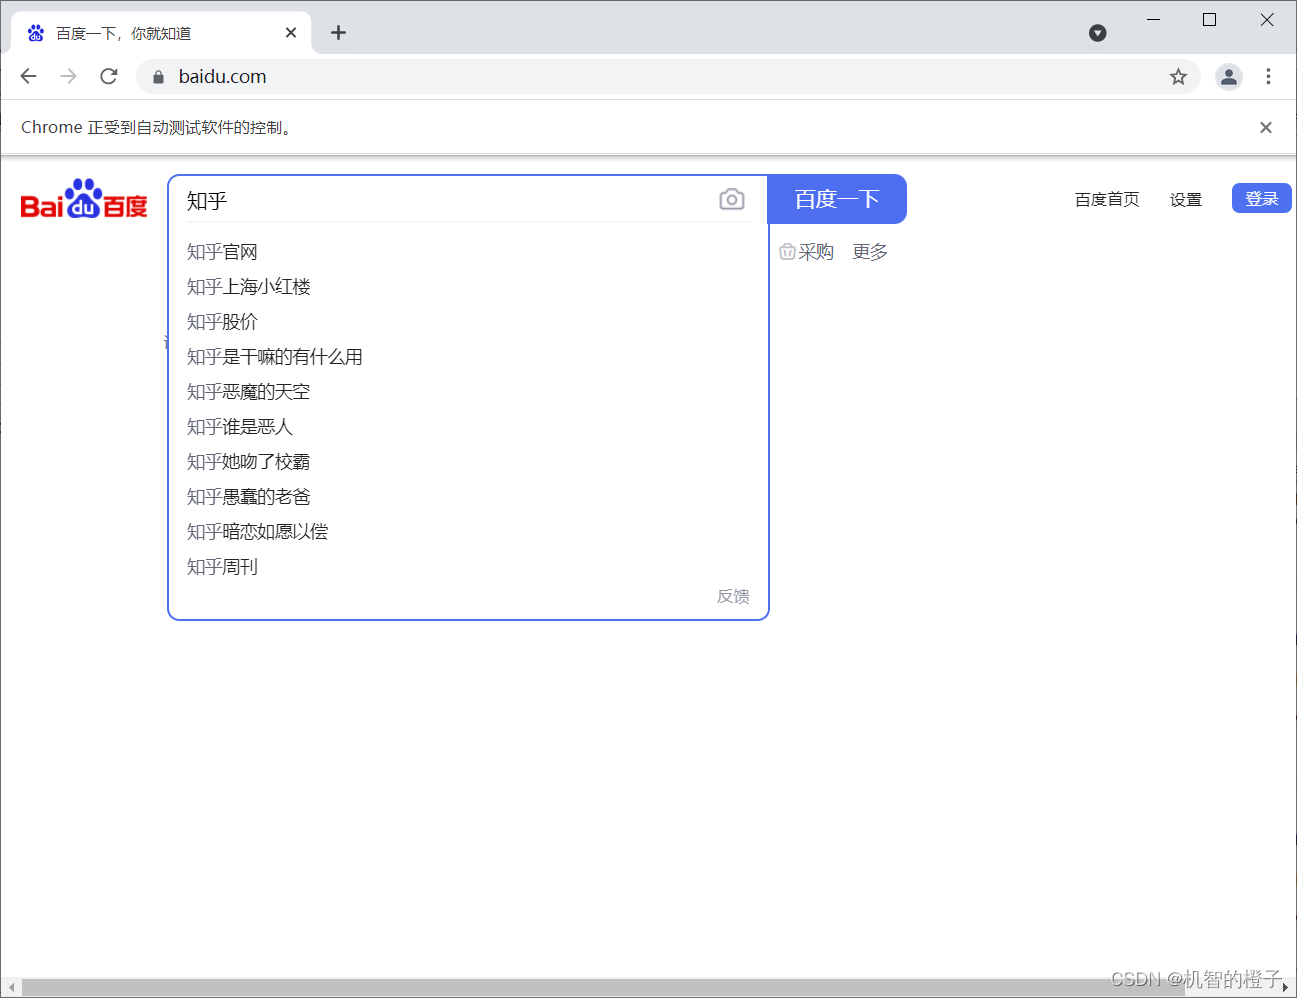
Task: Select suggestion 知乎官网
Action: pos(468,252)
